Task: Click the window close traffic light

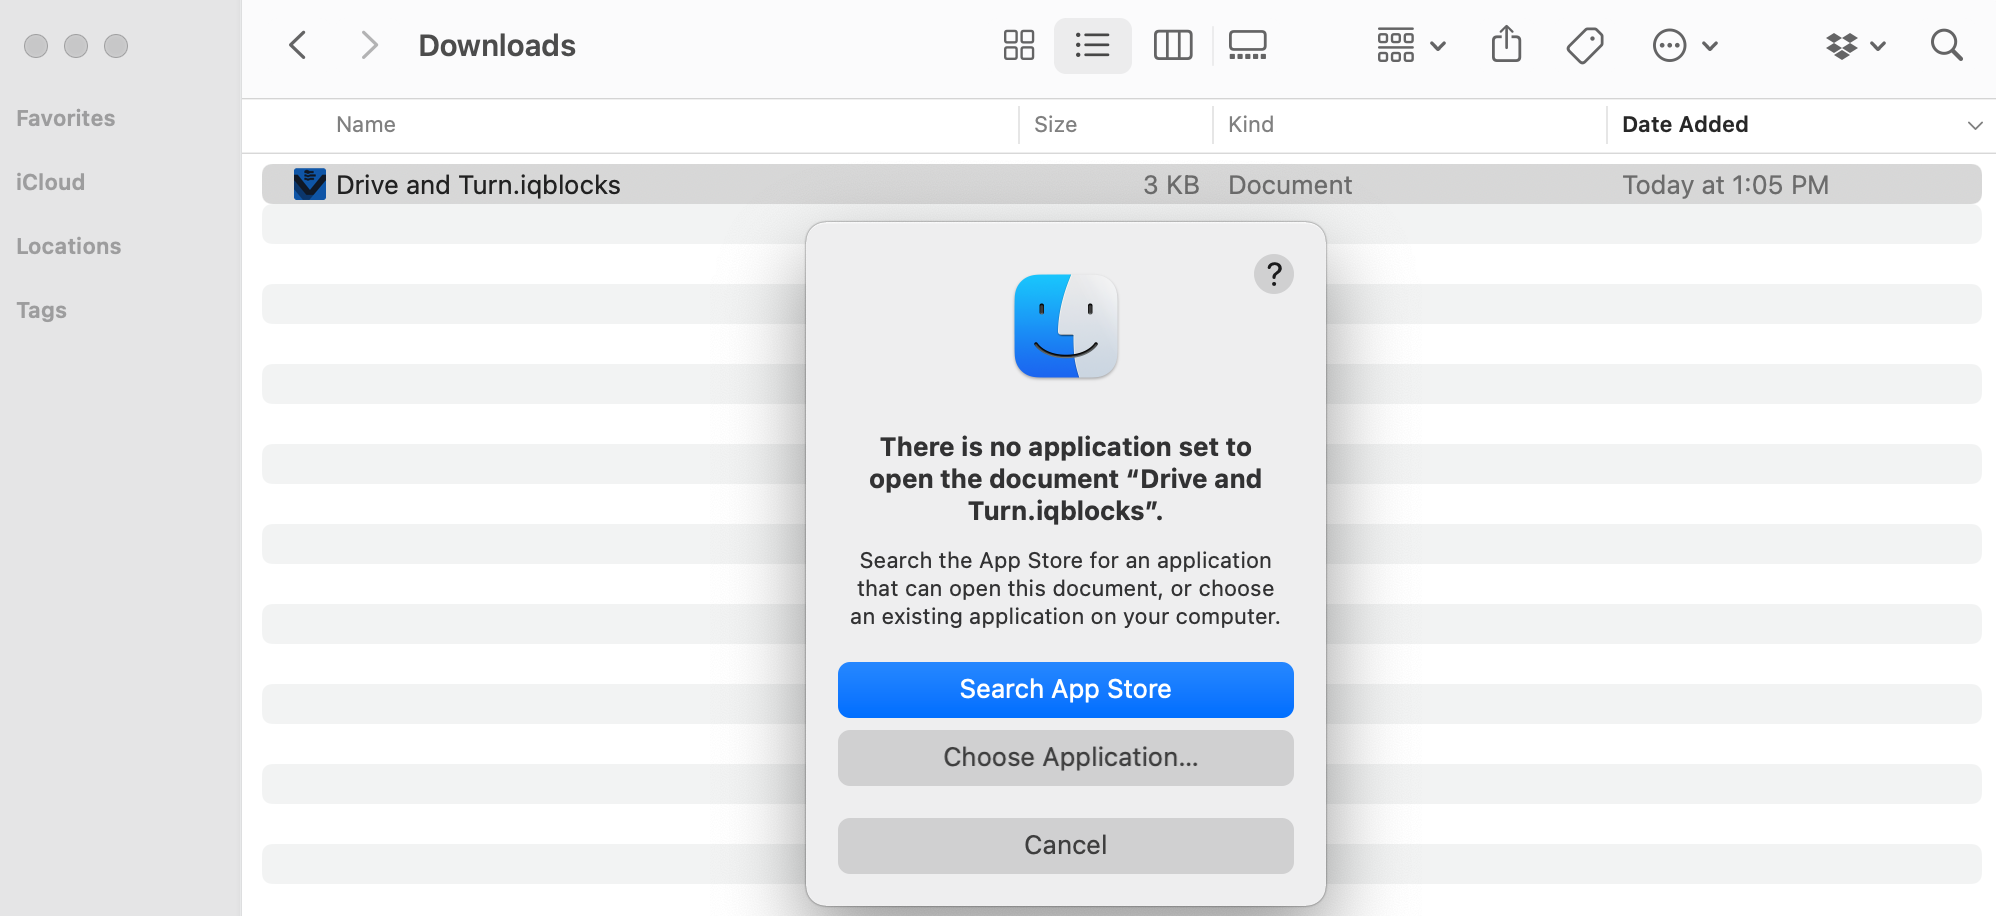Action: point(36,46)
